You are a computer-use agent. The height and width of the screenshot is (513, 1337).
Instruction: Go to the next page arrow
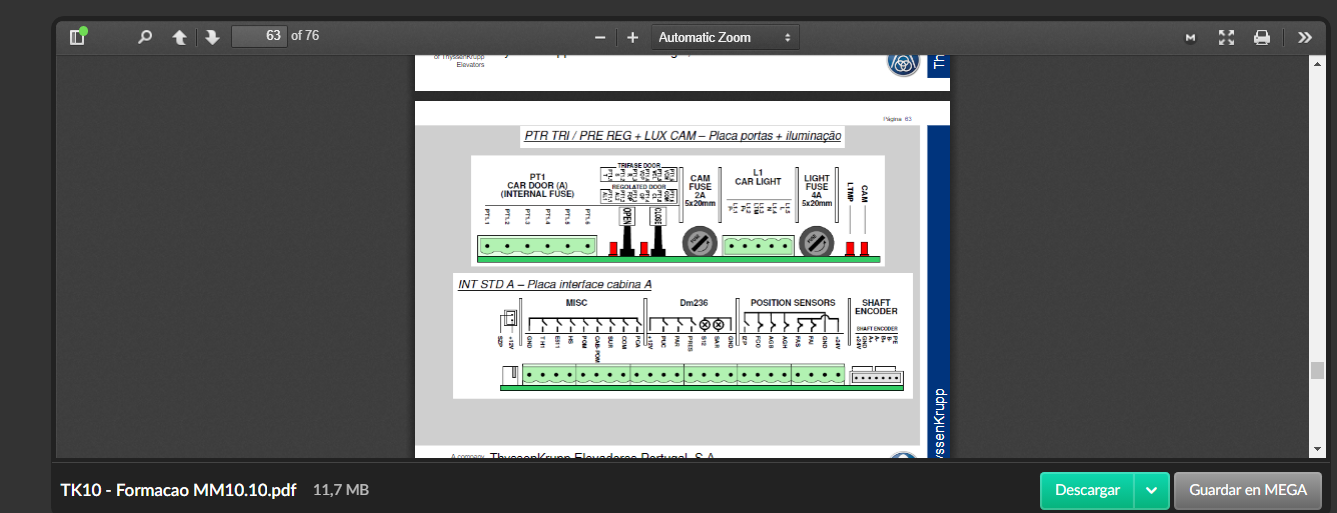click(212, 37)
